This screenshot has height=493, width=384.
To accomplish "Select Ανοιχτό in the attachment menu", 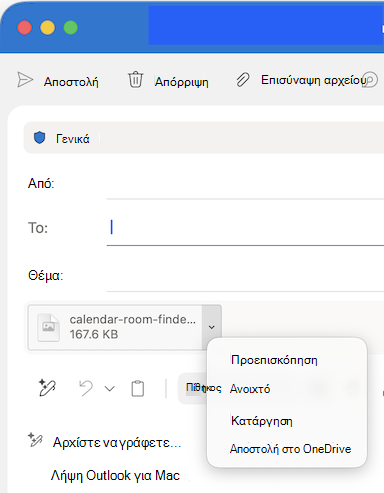I will click(250, 389).
